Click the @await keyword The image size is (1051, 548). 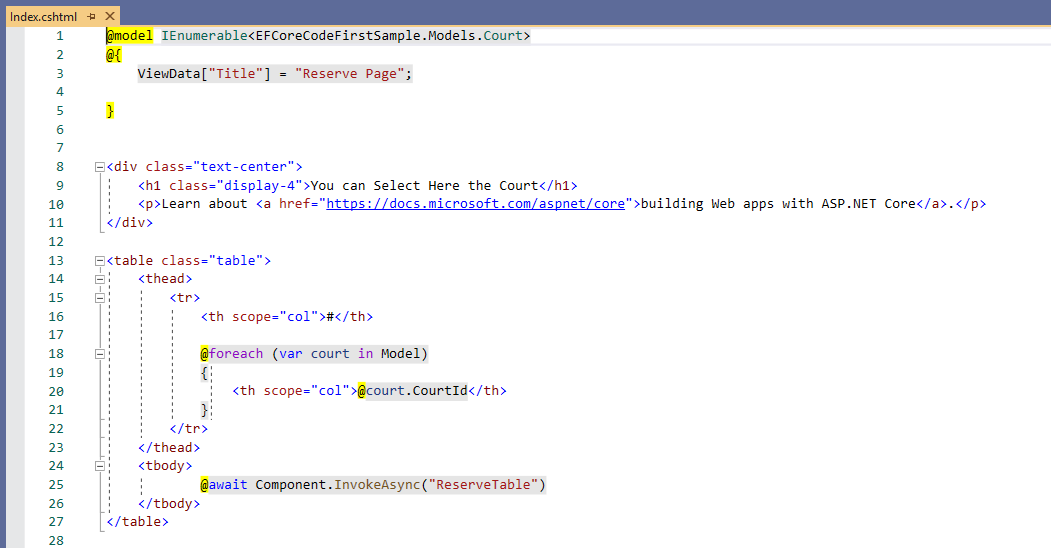(x=224, y=484)
